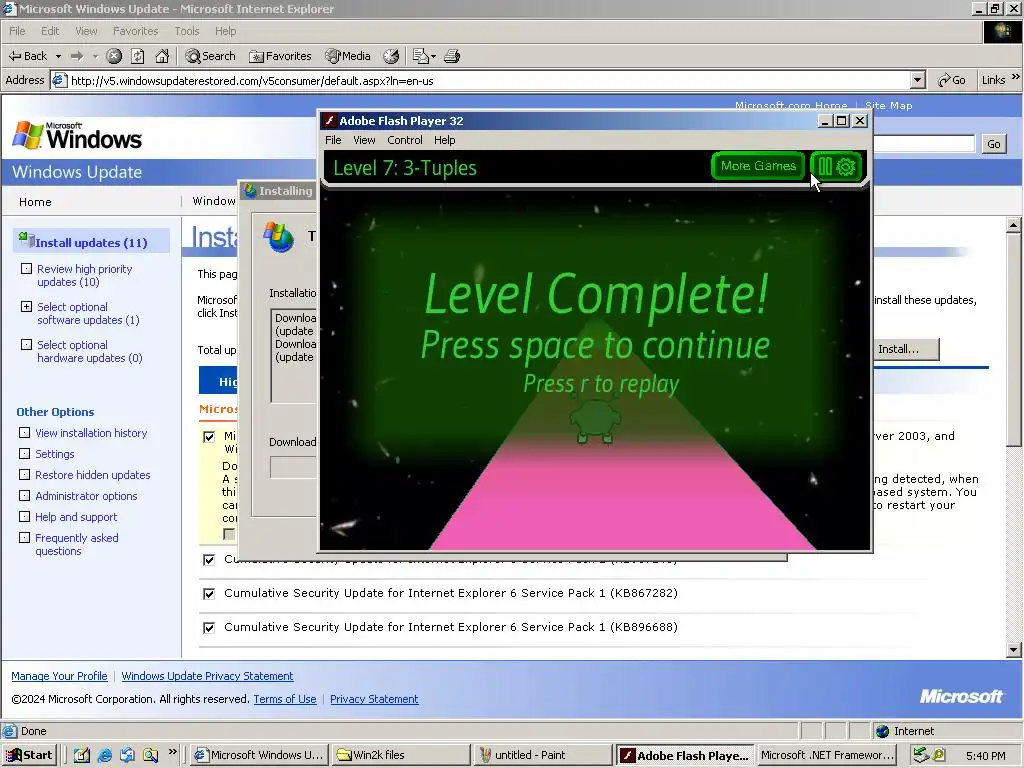Open Manage Your Profile link

tap(59, 676)
